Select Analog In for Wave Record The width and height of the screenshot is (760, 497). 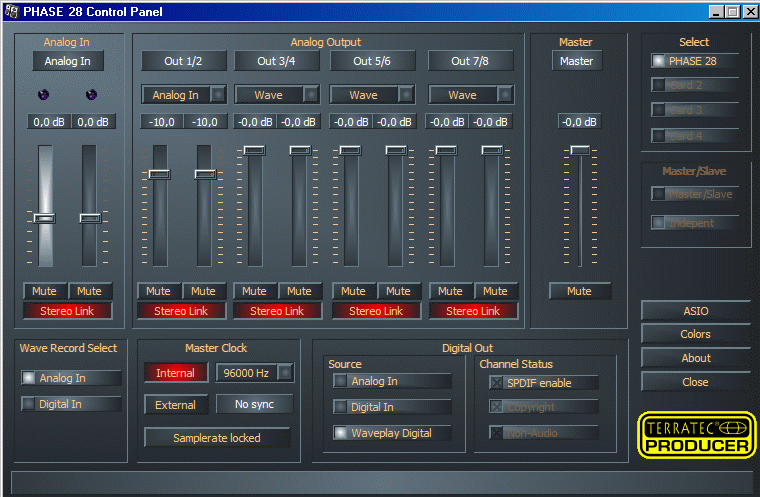(29, 378)
